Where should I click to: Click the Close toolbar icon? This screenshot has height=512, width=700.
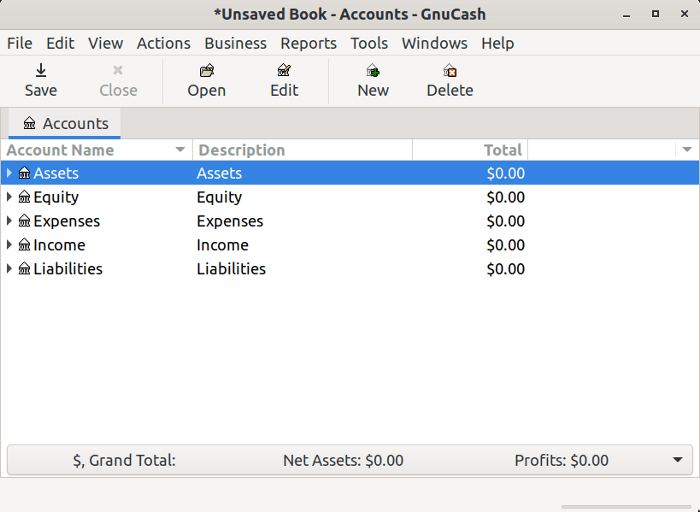pyautogui.click(x=118, y=71)
